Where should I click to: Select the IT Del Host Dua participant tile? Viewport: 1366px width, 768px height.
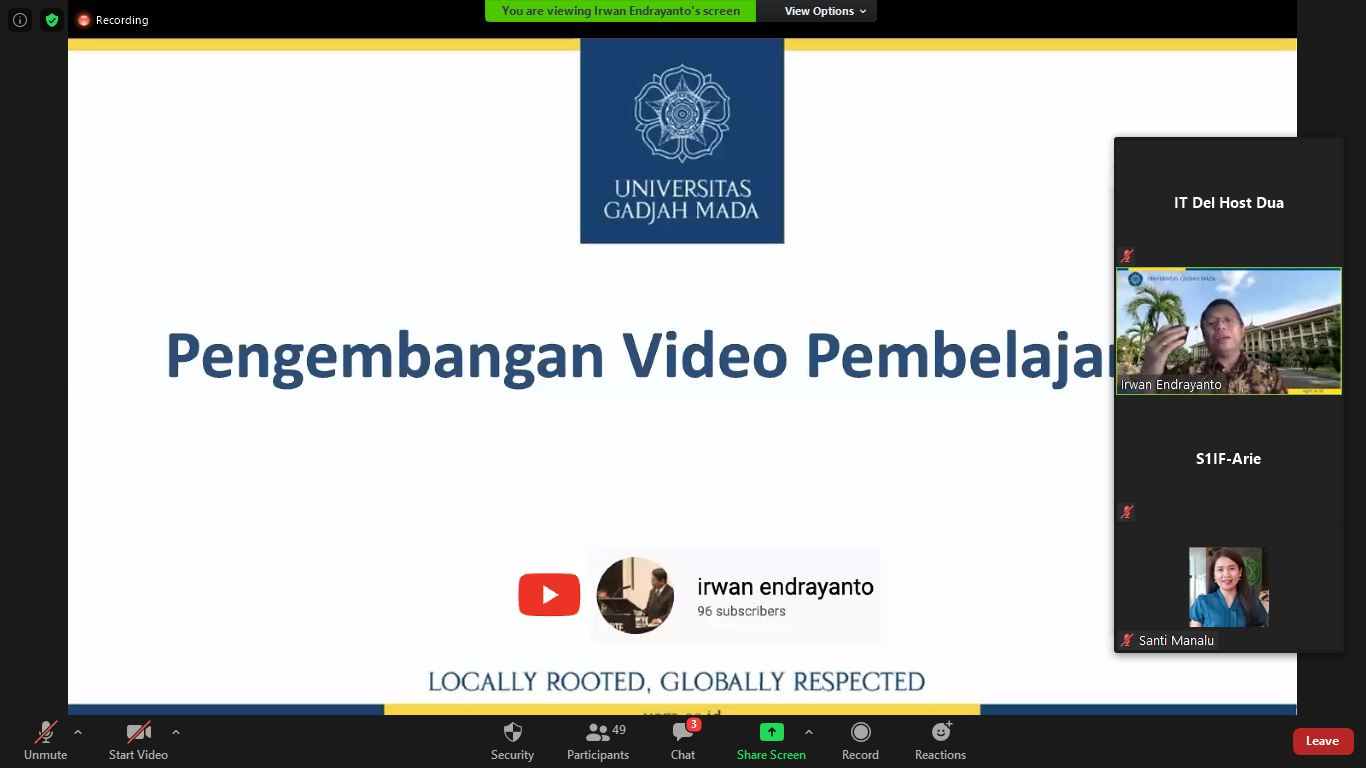tap(1229, 202)
